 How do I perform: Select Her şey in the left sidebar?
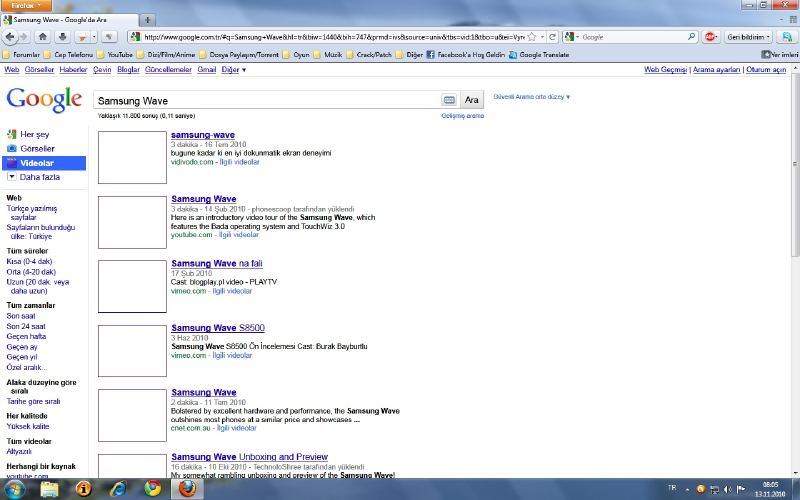pos(34,134)
